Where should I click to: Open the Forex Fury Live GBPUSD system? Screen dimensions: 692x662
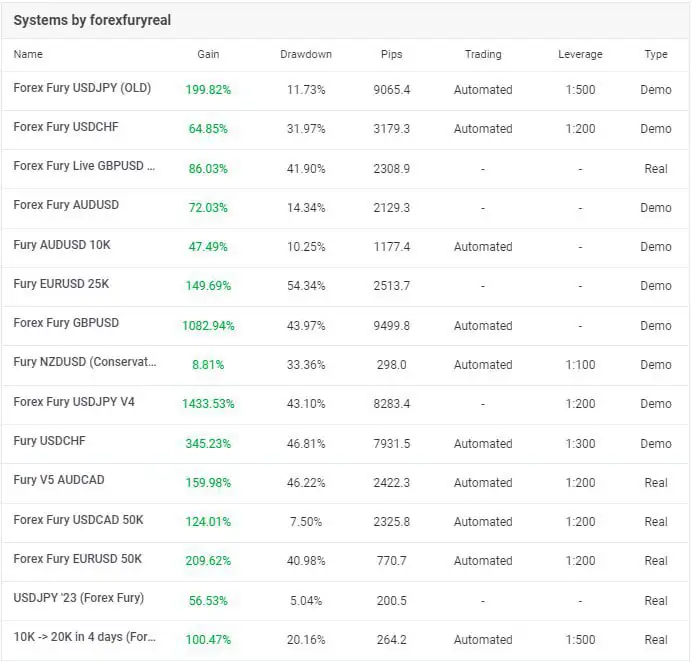(84, 166)
